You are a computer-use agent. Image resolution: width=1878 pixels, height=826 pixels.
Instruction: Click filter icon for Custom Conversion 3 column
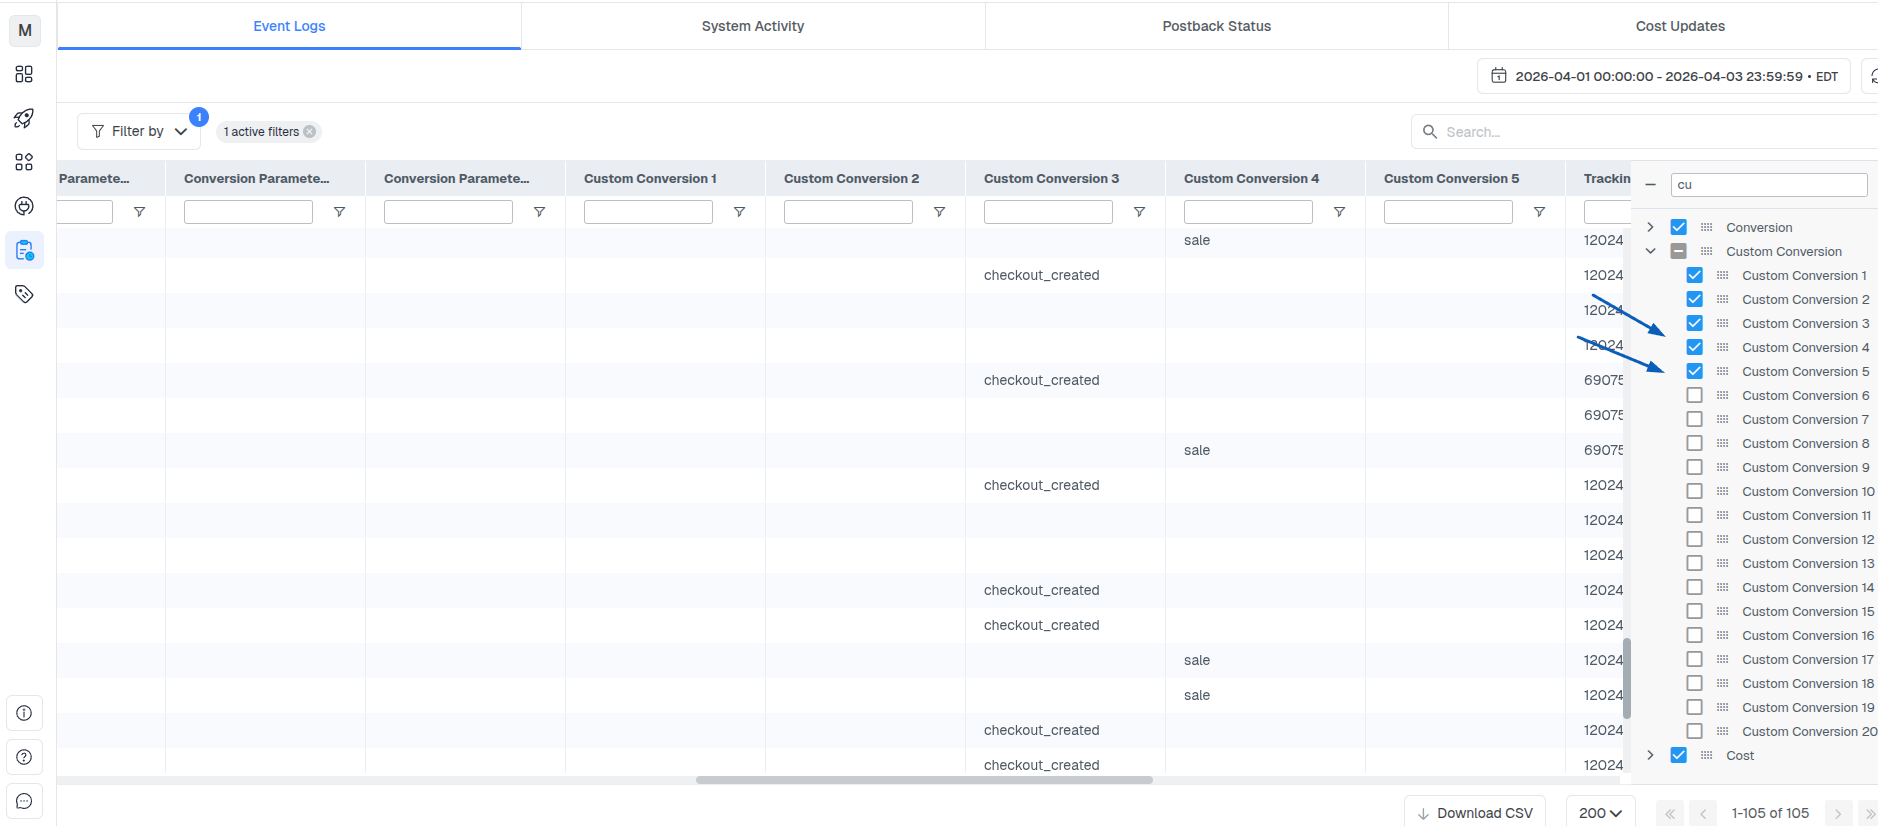(x=1139, y=212)
